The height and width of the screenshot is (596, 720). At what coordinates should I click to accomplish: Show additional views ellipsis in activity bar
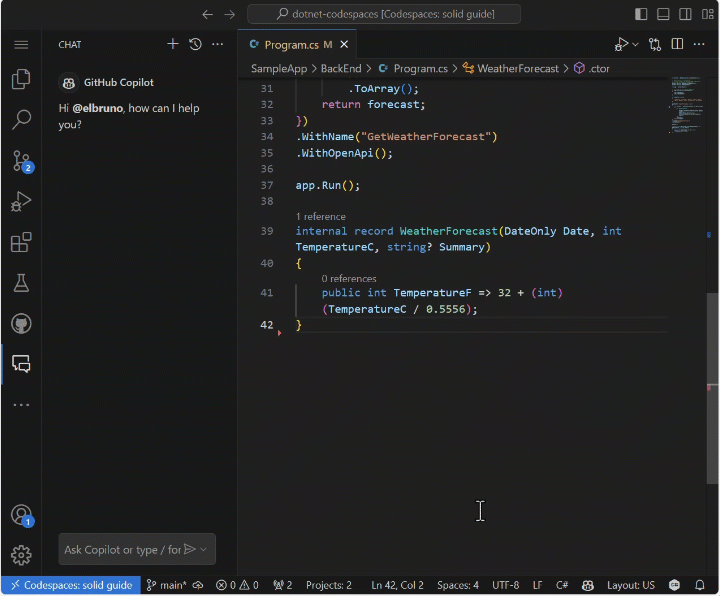[x=21, y=405]
